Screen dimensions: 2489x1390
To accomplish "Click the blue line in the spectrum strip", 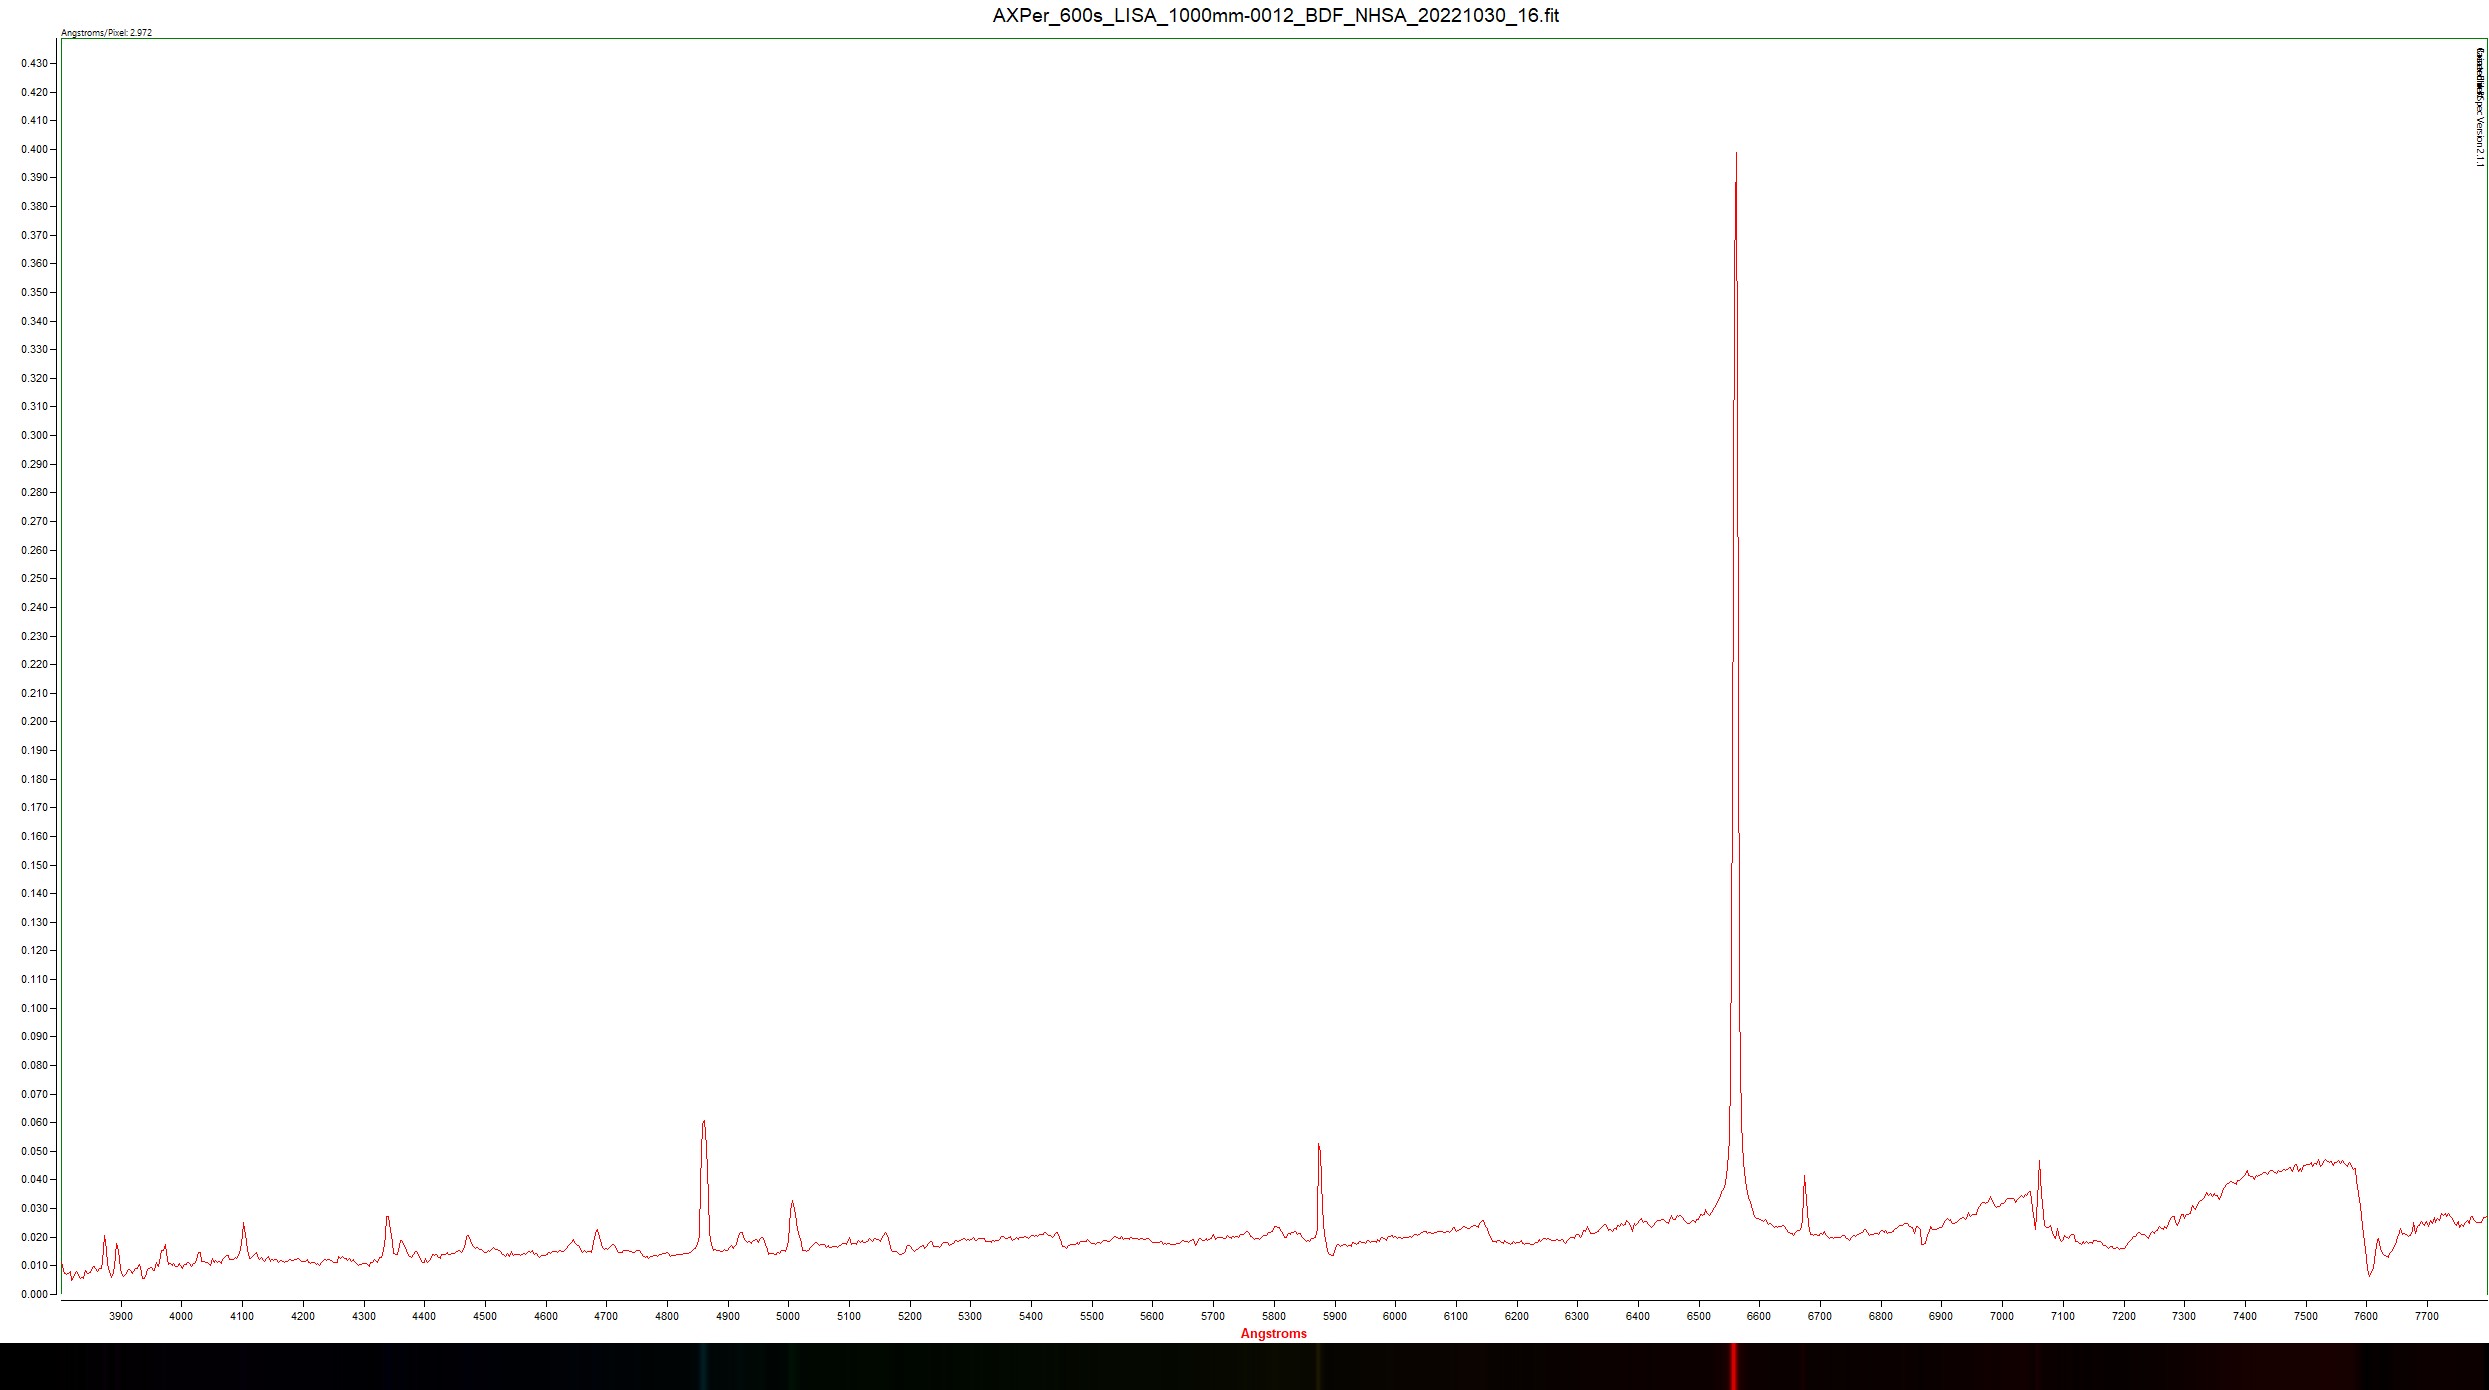I will point(703,1366).
